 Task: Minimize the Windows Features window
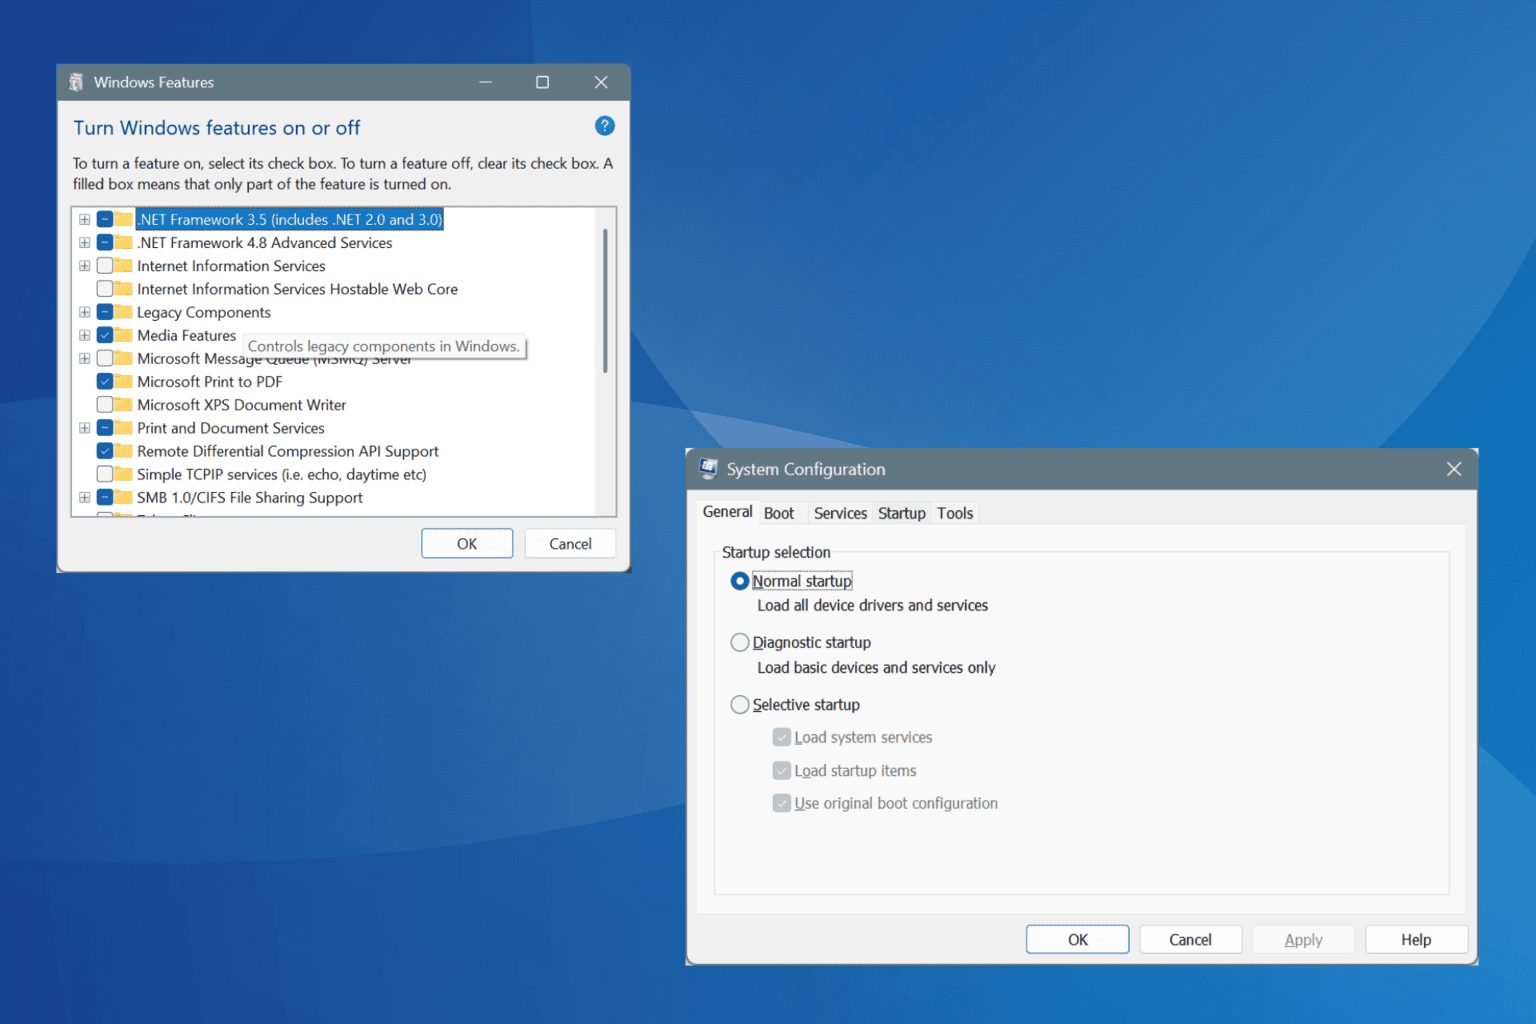pos(485,82)
